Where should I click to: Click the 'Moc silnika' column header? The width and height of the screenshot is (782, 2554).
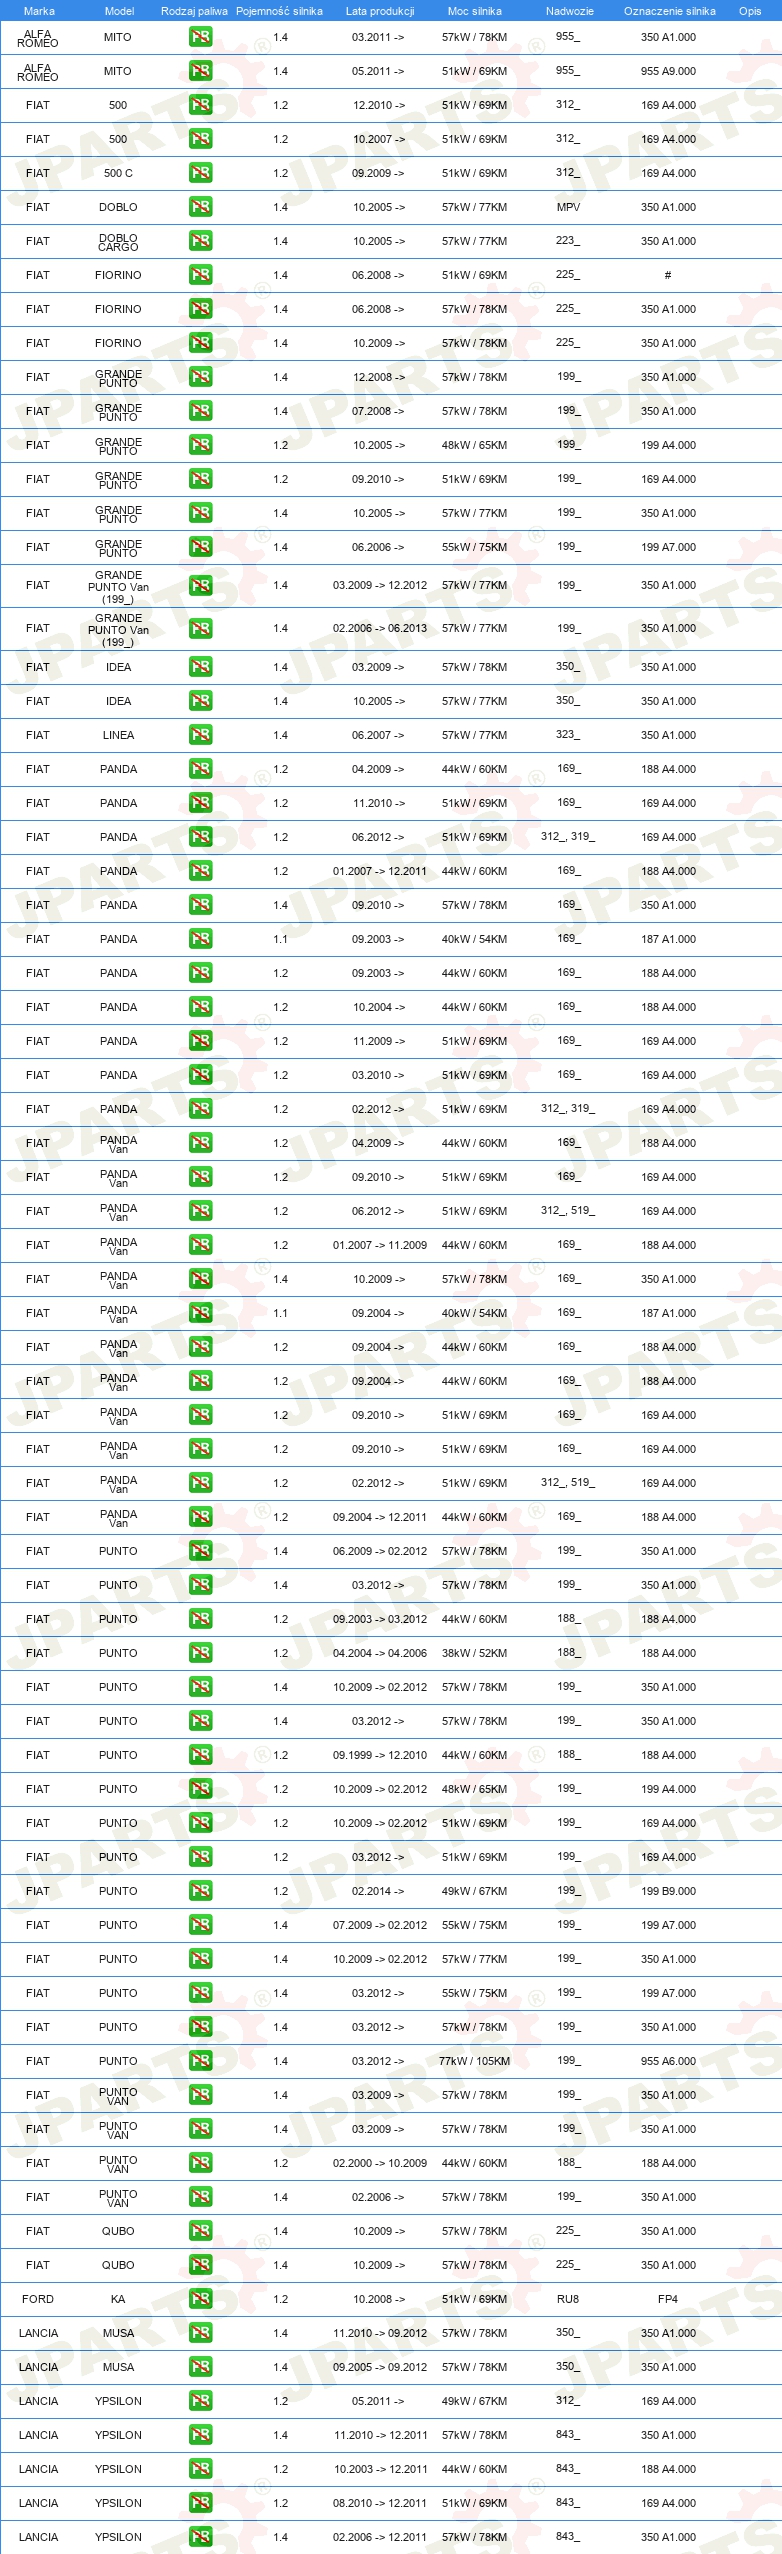click(x=475, y=11)
